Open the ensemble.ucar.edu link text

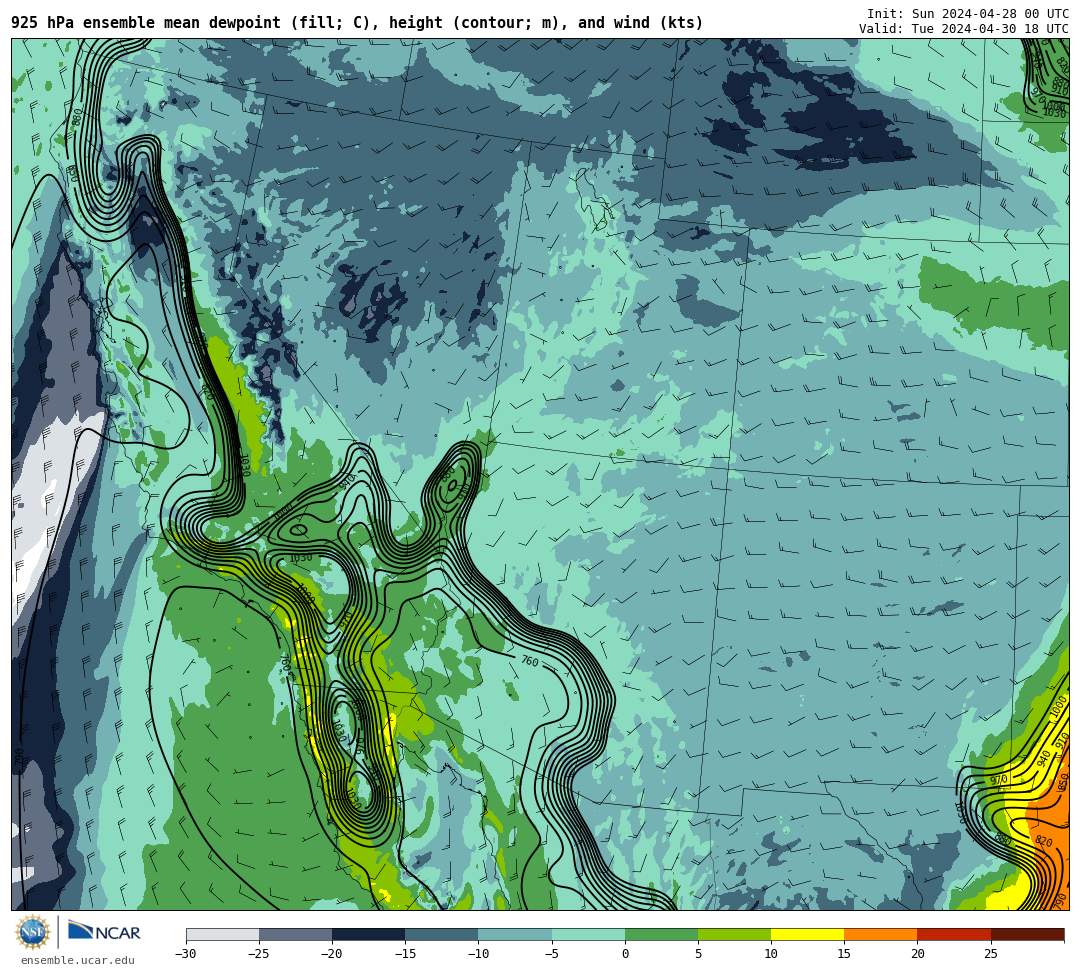[x=77, y=960]
